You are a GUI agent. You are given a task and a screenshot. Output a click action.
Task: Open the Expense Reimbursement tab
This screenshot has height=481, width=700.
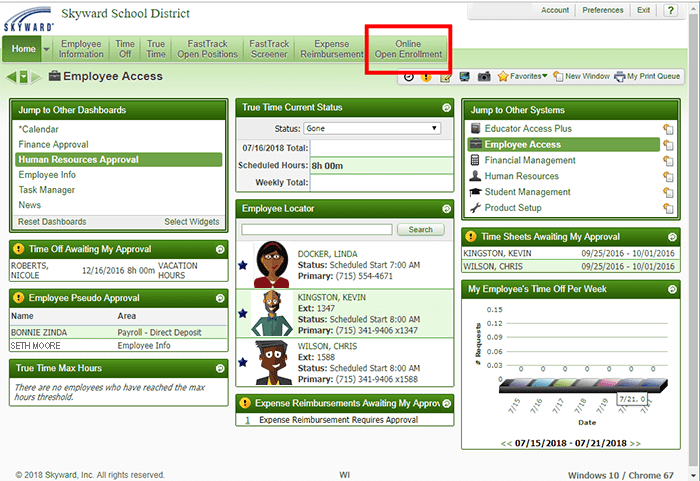click(x=332, y=49)
